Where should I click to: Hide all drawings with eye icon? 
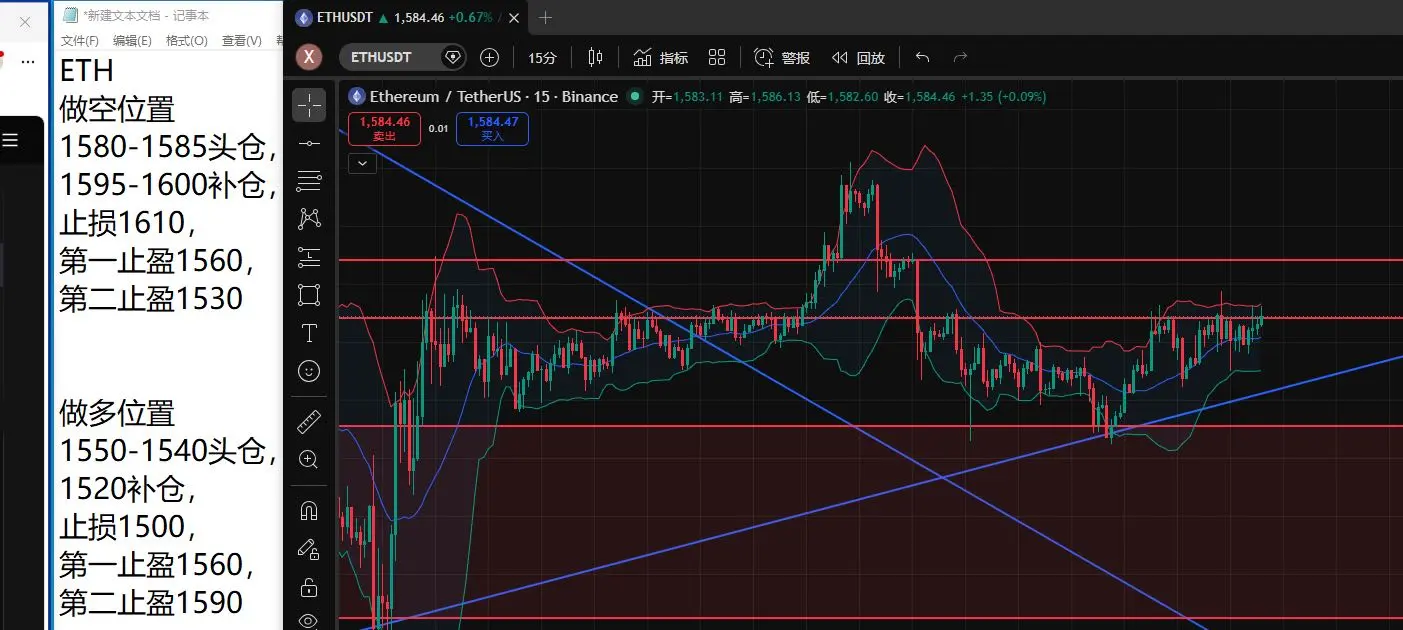click(x=309, y=620)
